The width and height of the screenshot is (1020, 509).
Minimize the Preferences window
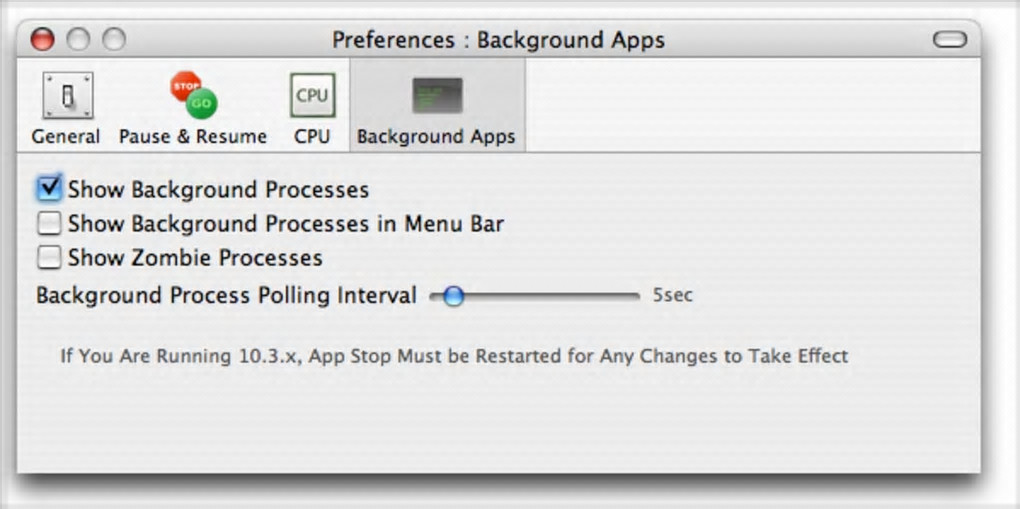(x=78, y=40)
